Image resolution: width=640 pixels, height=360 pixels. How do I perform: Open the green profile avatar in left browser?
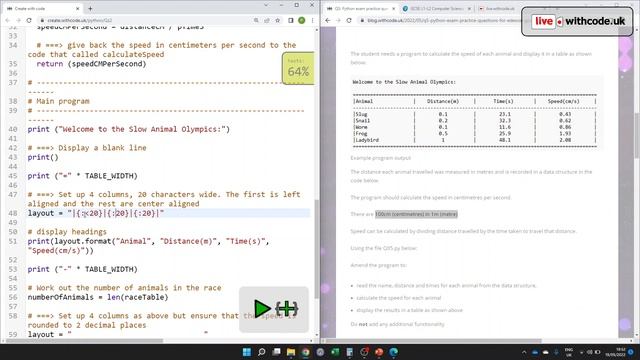(x=302, y=20)
